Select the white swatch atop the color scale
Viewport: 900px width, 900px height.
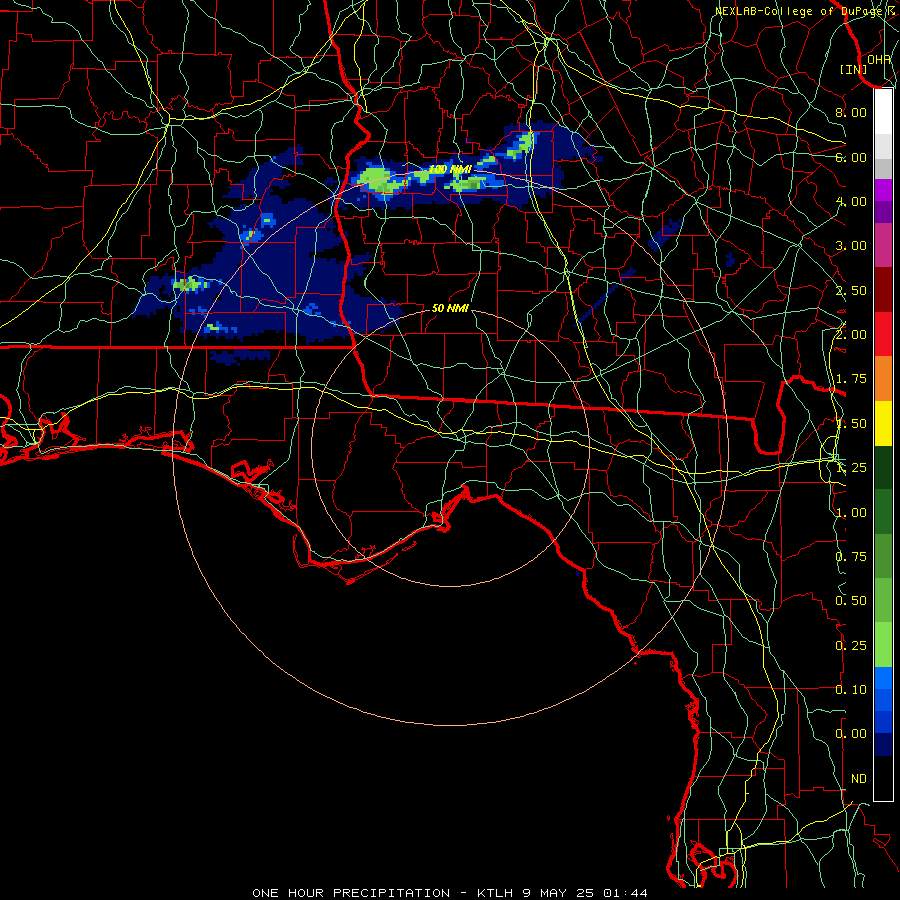[x=883, y=112]
